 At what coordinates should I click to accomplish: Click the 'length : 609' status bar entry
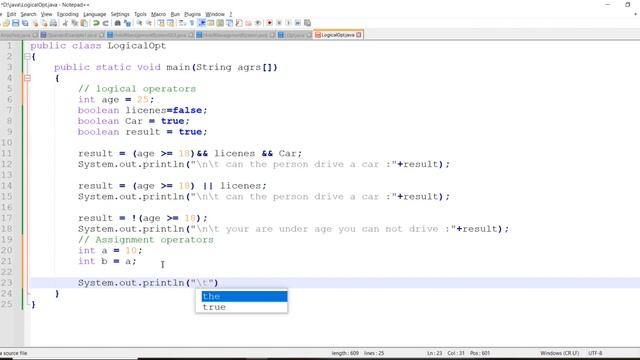click(345, 353)
